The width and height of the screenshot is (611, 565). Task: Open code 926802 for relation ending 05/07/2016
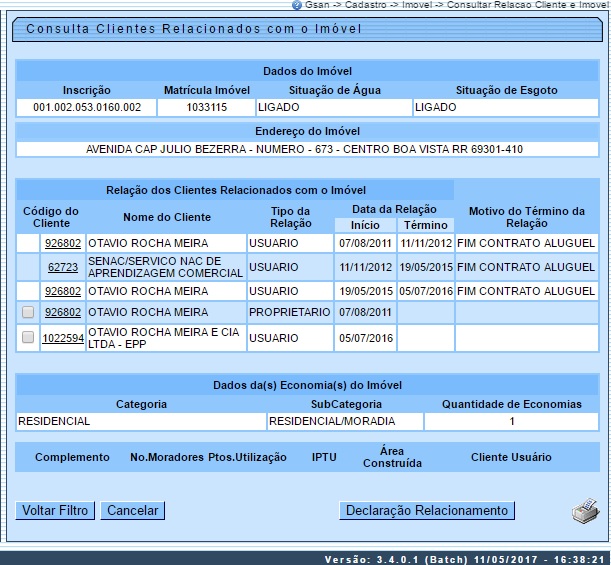(62, 291)
